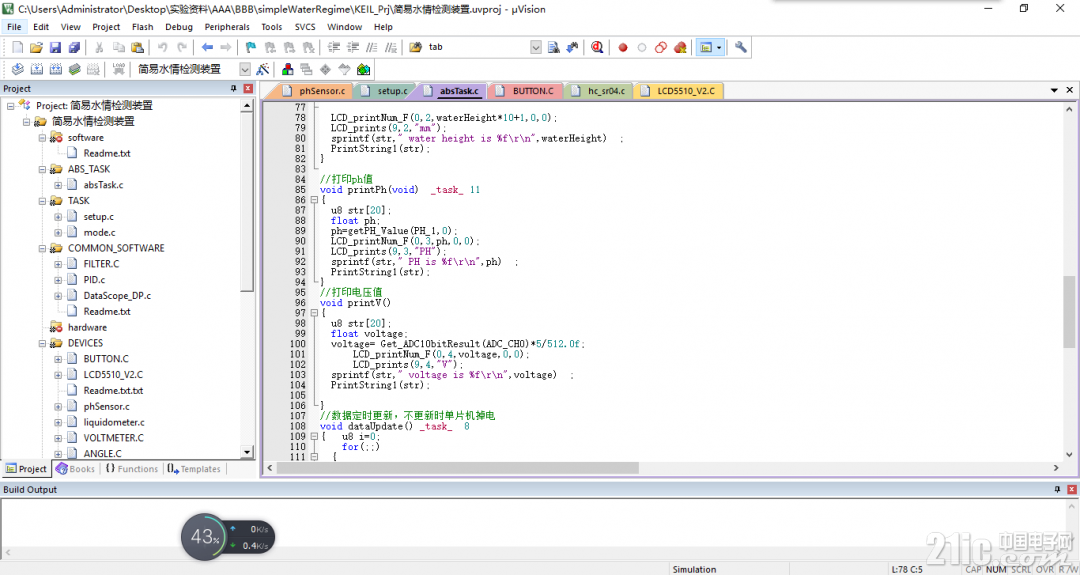Switch to the BUTTON.C editor tab

[x=526, y=90]
